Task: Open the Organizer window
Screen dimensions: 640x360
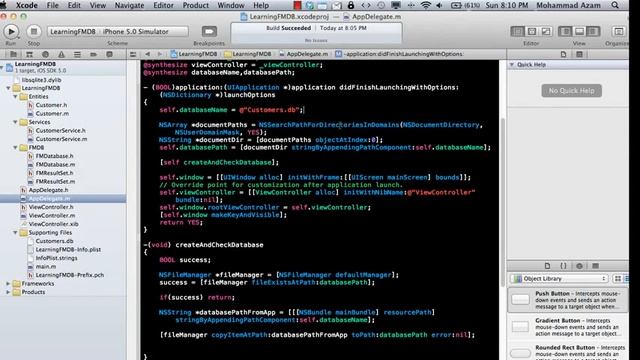Action: 619,31
